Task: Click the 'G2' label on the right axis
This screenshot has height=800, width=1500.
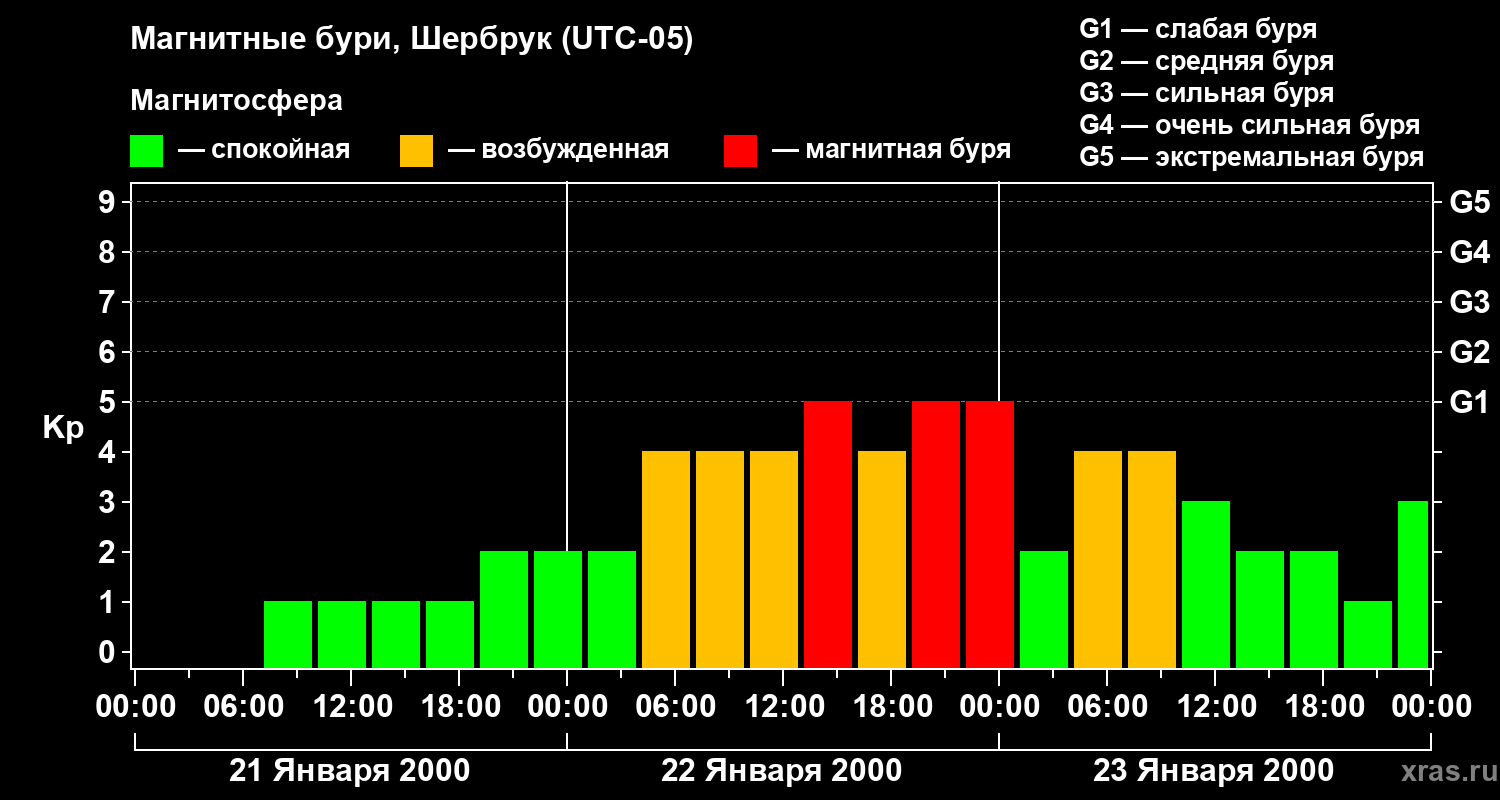Action: pyautogui.click(x=1469, y=352)
